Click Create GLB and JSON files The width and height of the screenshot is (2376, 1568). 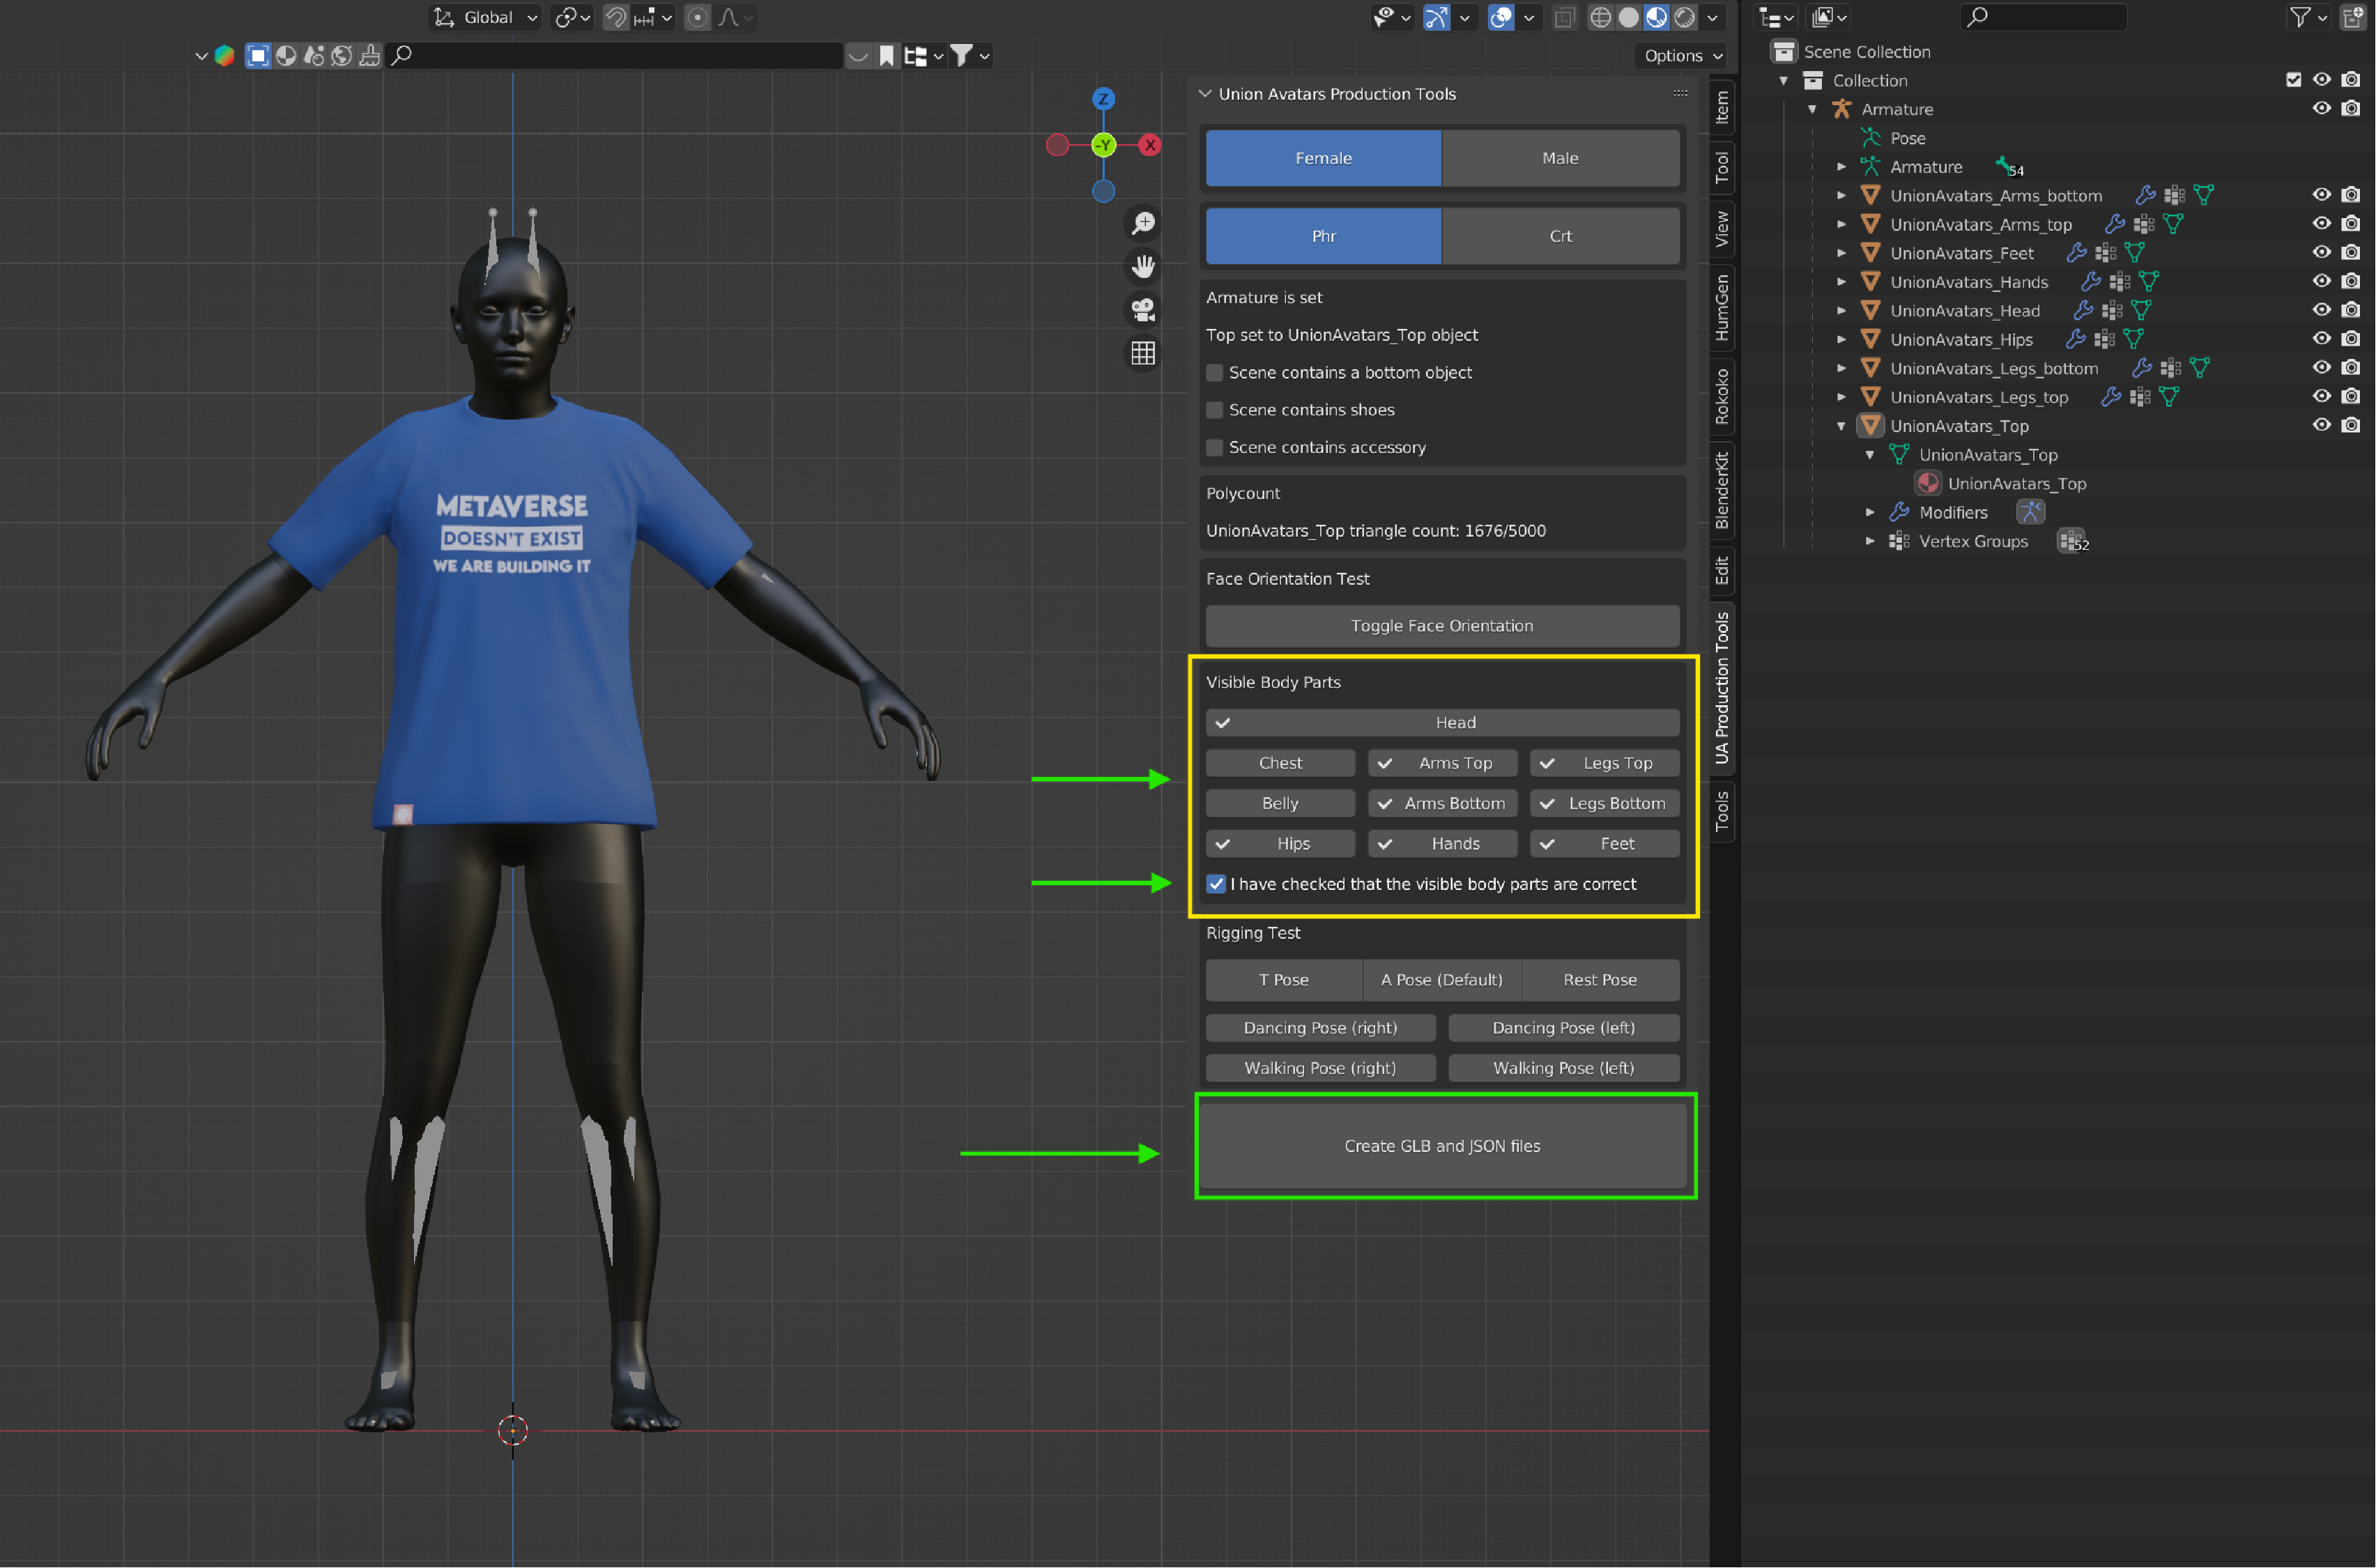point(1442,1146)
